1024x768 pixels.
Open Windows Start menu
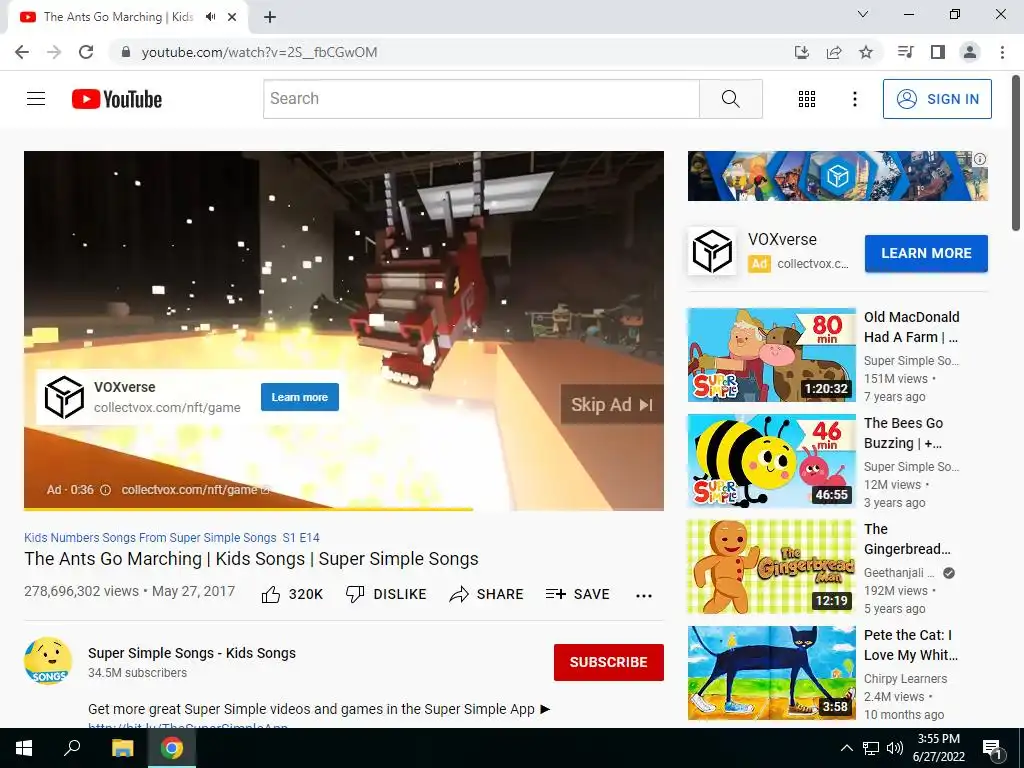coord(24,748)
